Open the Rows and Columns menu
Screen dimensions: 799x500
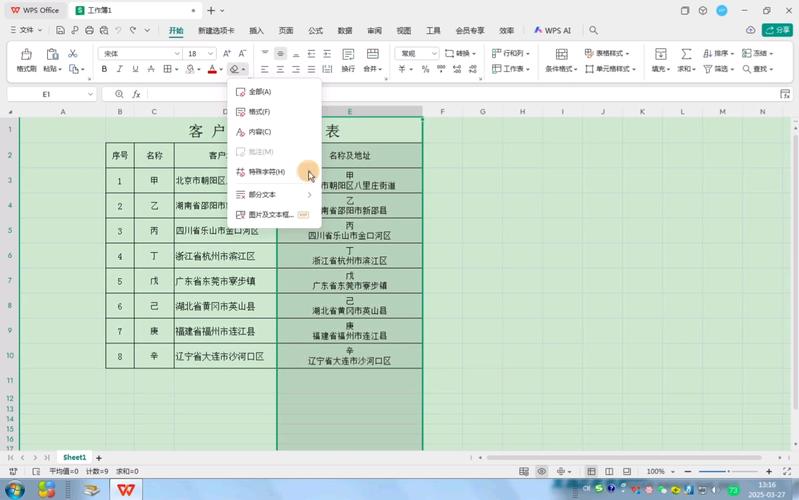point(511,53)
